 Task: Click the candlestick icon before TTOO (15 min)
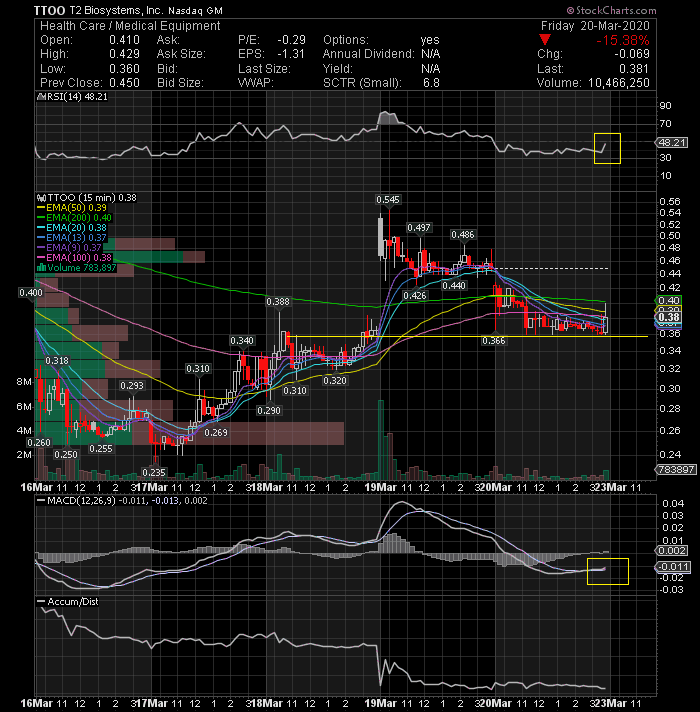[x=41, y=198]
